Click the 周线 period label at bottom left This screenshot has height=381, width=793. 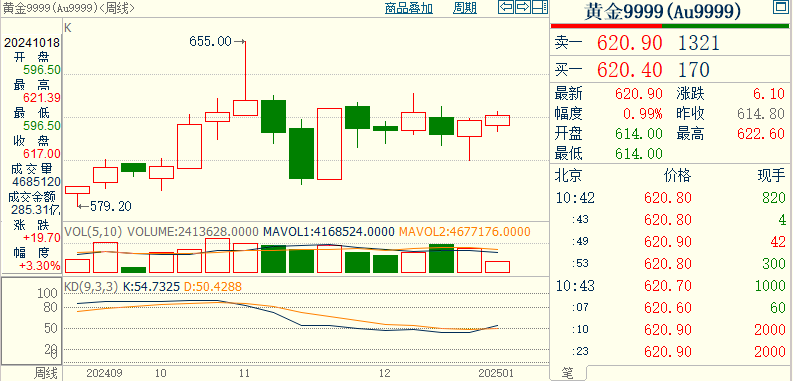click(x=47, y=374)
